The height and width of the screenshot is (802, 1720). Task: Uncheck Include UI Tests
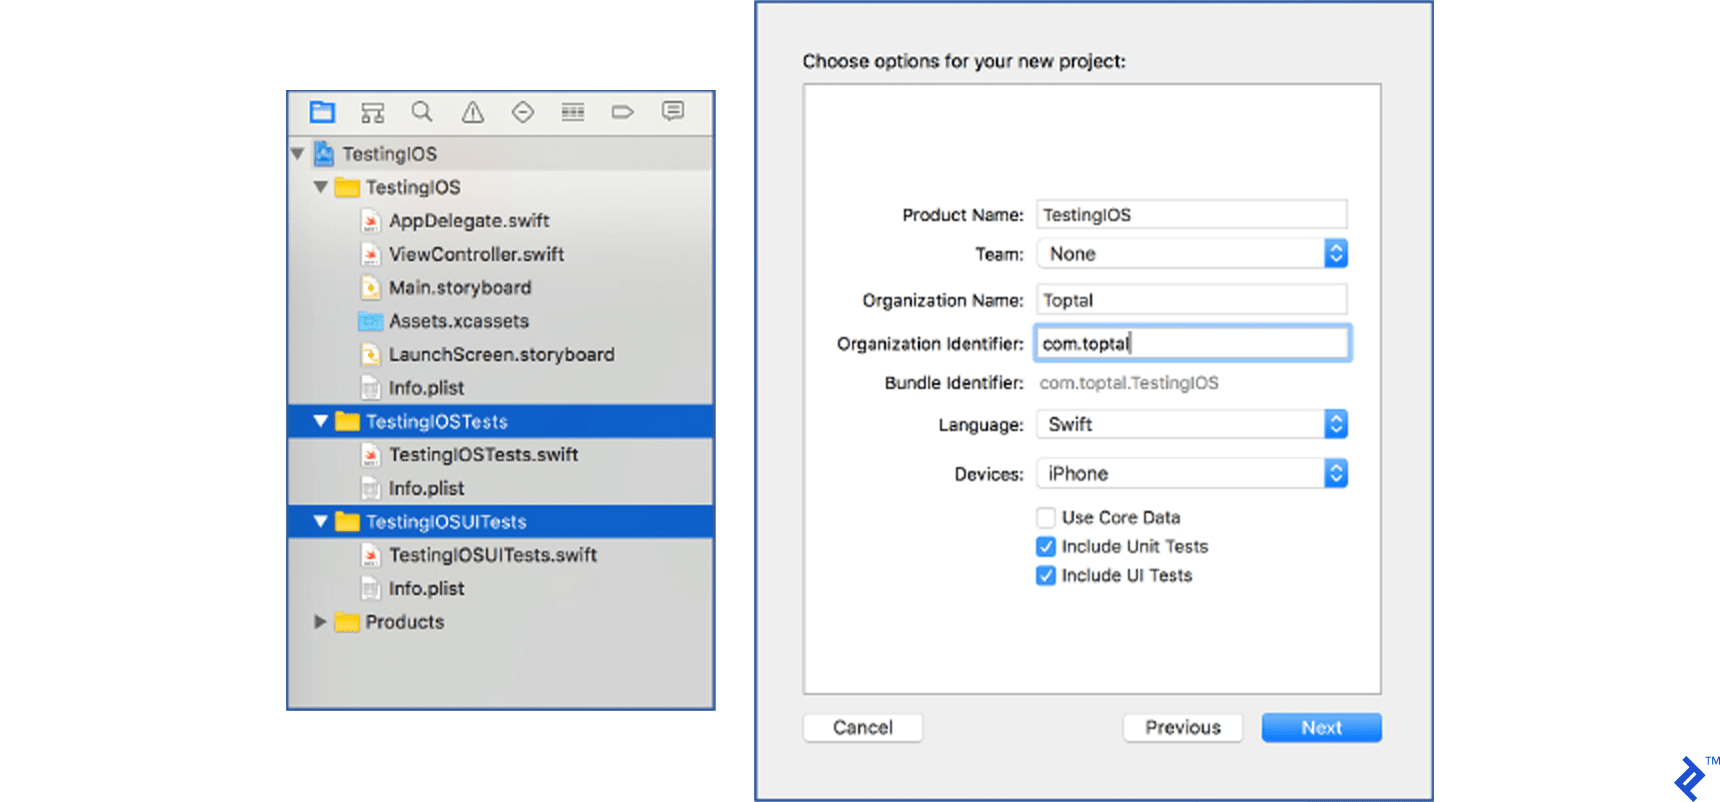1046,576
